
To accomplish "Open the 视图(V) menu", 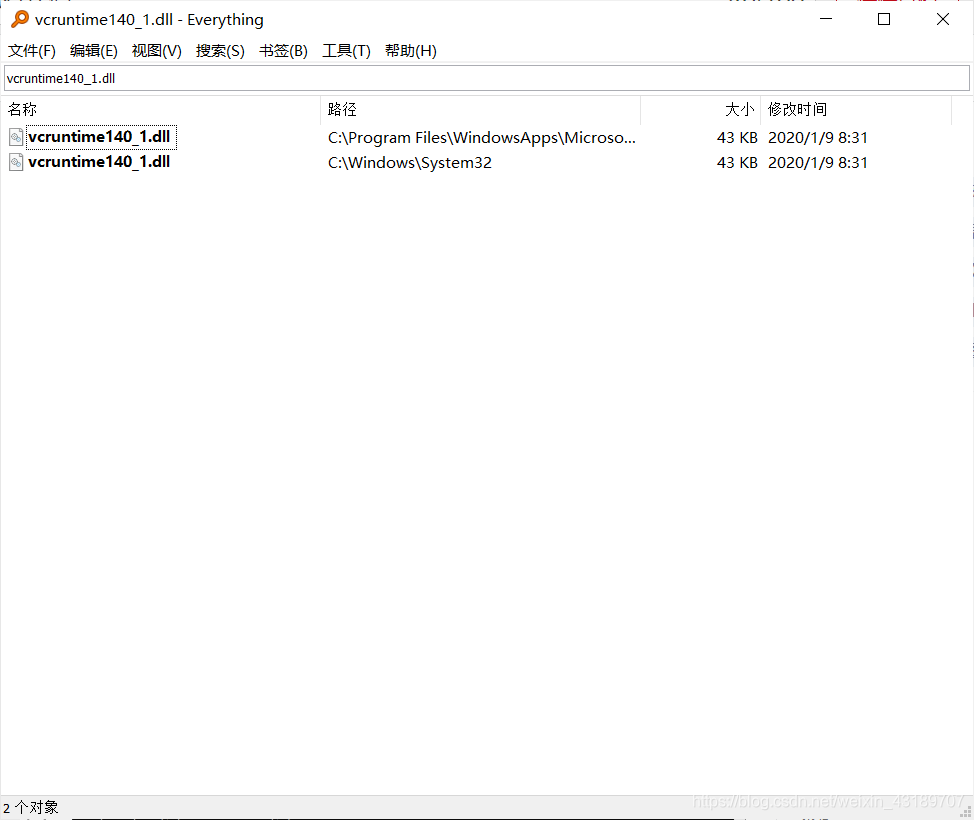I will click(x=156, y=50).
